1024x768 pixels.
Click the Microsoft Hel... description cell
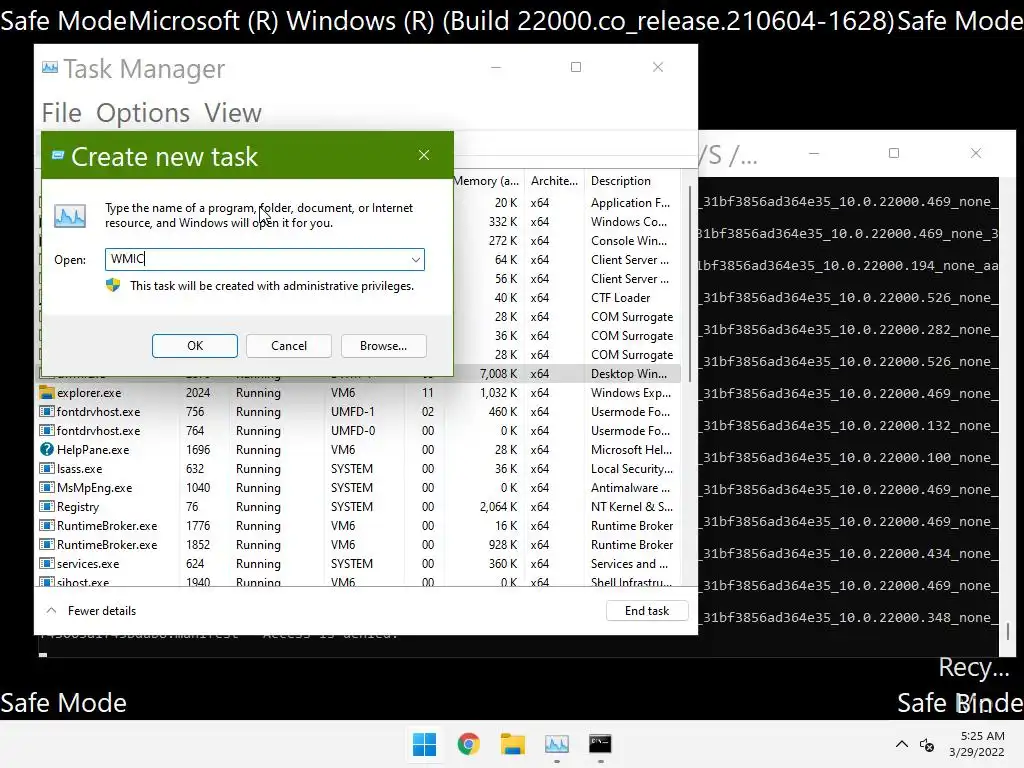[x=631, y=449]
